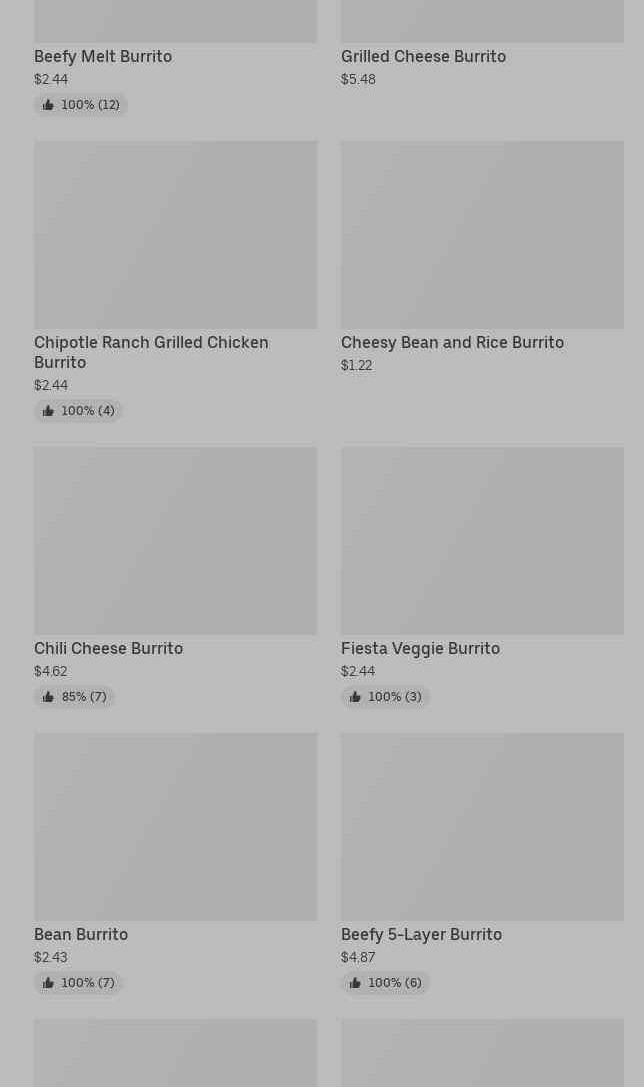This screenshot has height=1087, width=644.
Task: Select the Bean Burrito title
Action: coord(81,935)
